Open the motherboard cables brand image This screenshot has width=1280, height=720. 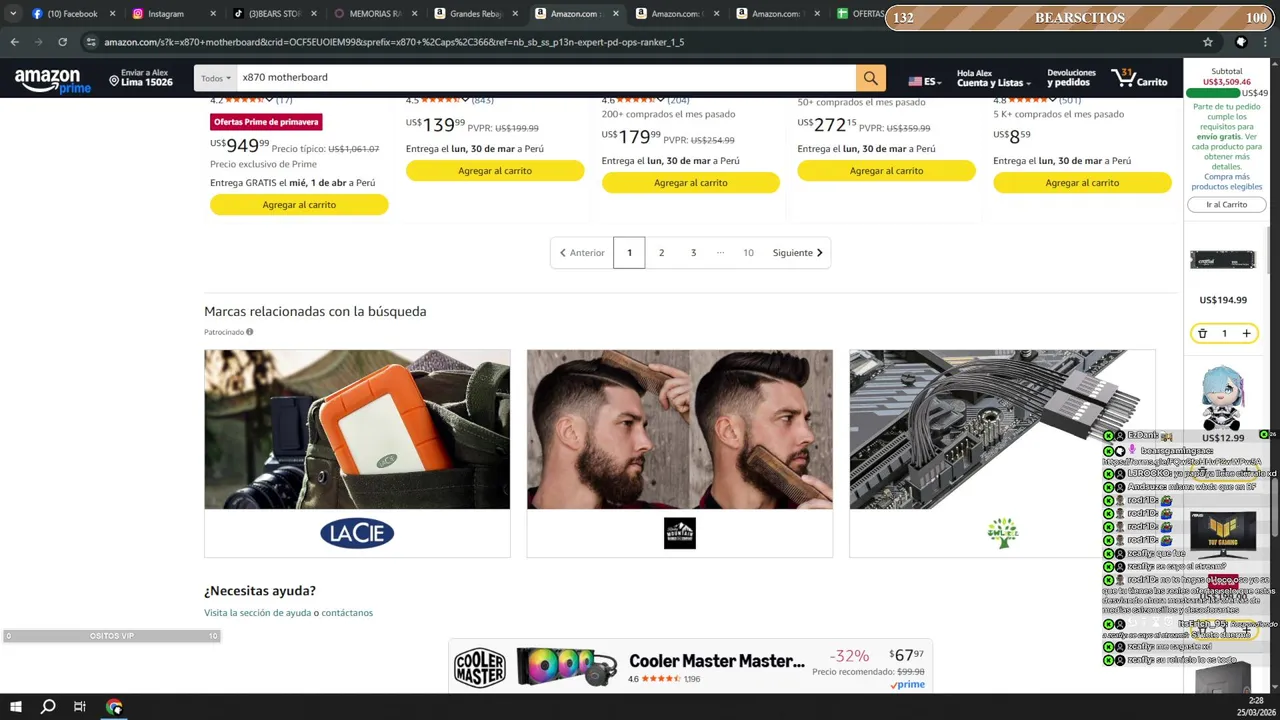click(1002, 429)
